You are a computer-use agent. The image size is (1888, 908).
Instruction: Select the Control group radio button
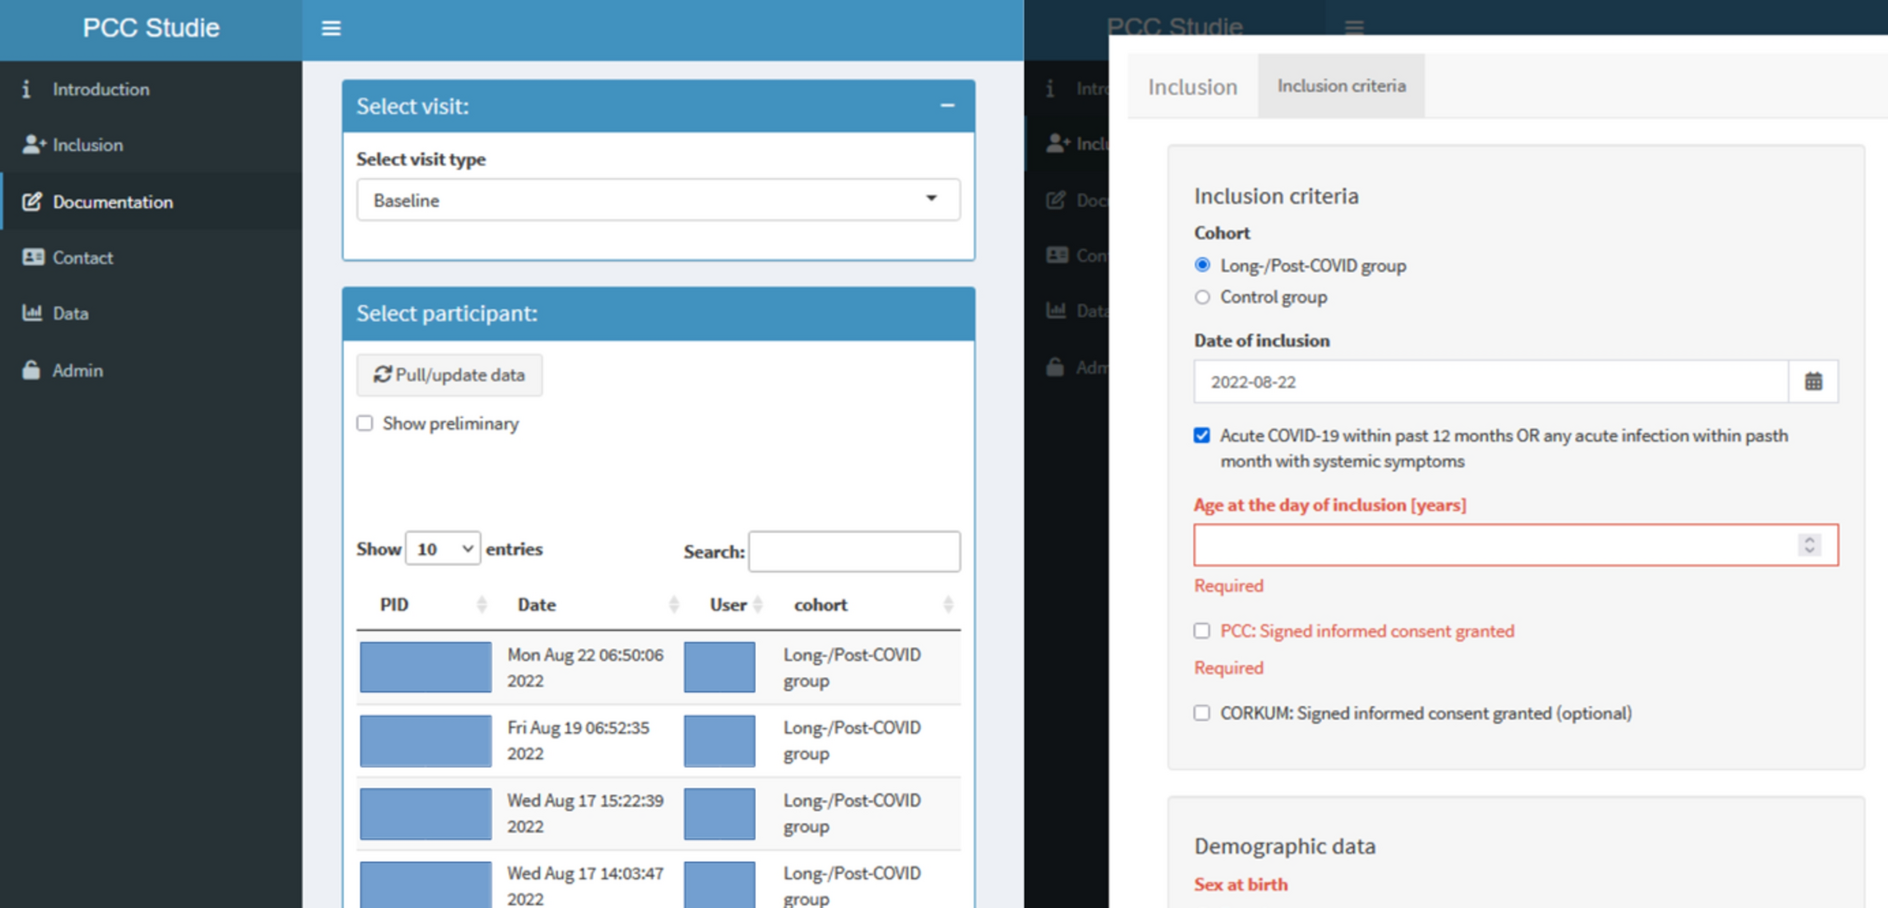click(1202, 297)
